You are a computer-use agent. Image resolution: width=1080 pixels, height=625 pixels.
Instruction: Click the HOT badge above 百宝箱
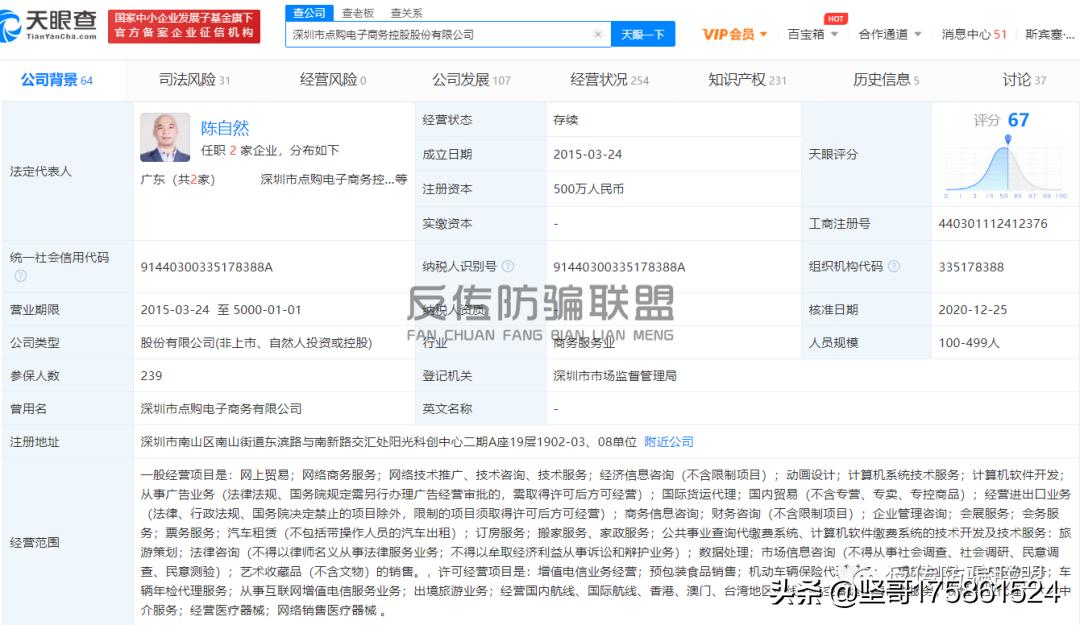coord(834,17)
